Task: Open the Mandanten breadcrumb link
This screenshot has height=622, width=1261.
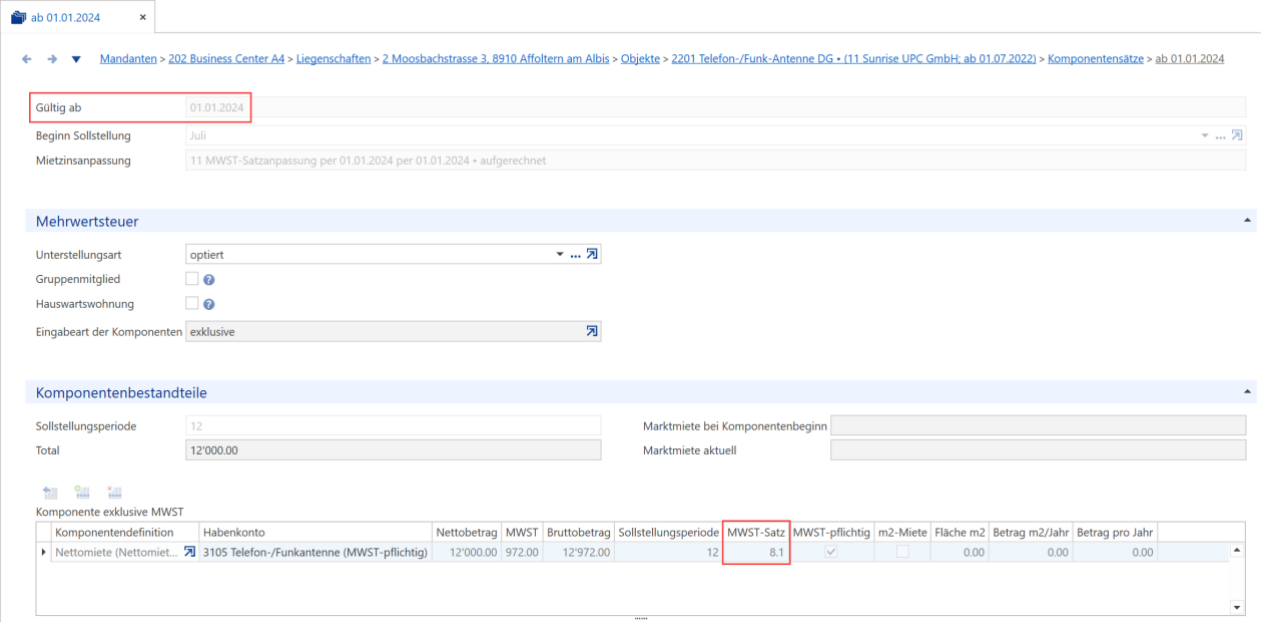Action: pyautogui.click(x=128, y=59)
